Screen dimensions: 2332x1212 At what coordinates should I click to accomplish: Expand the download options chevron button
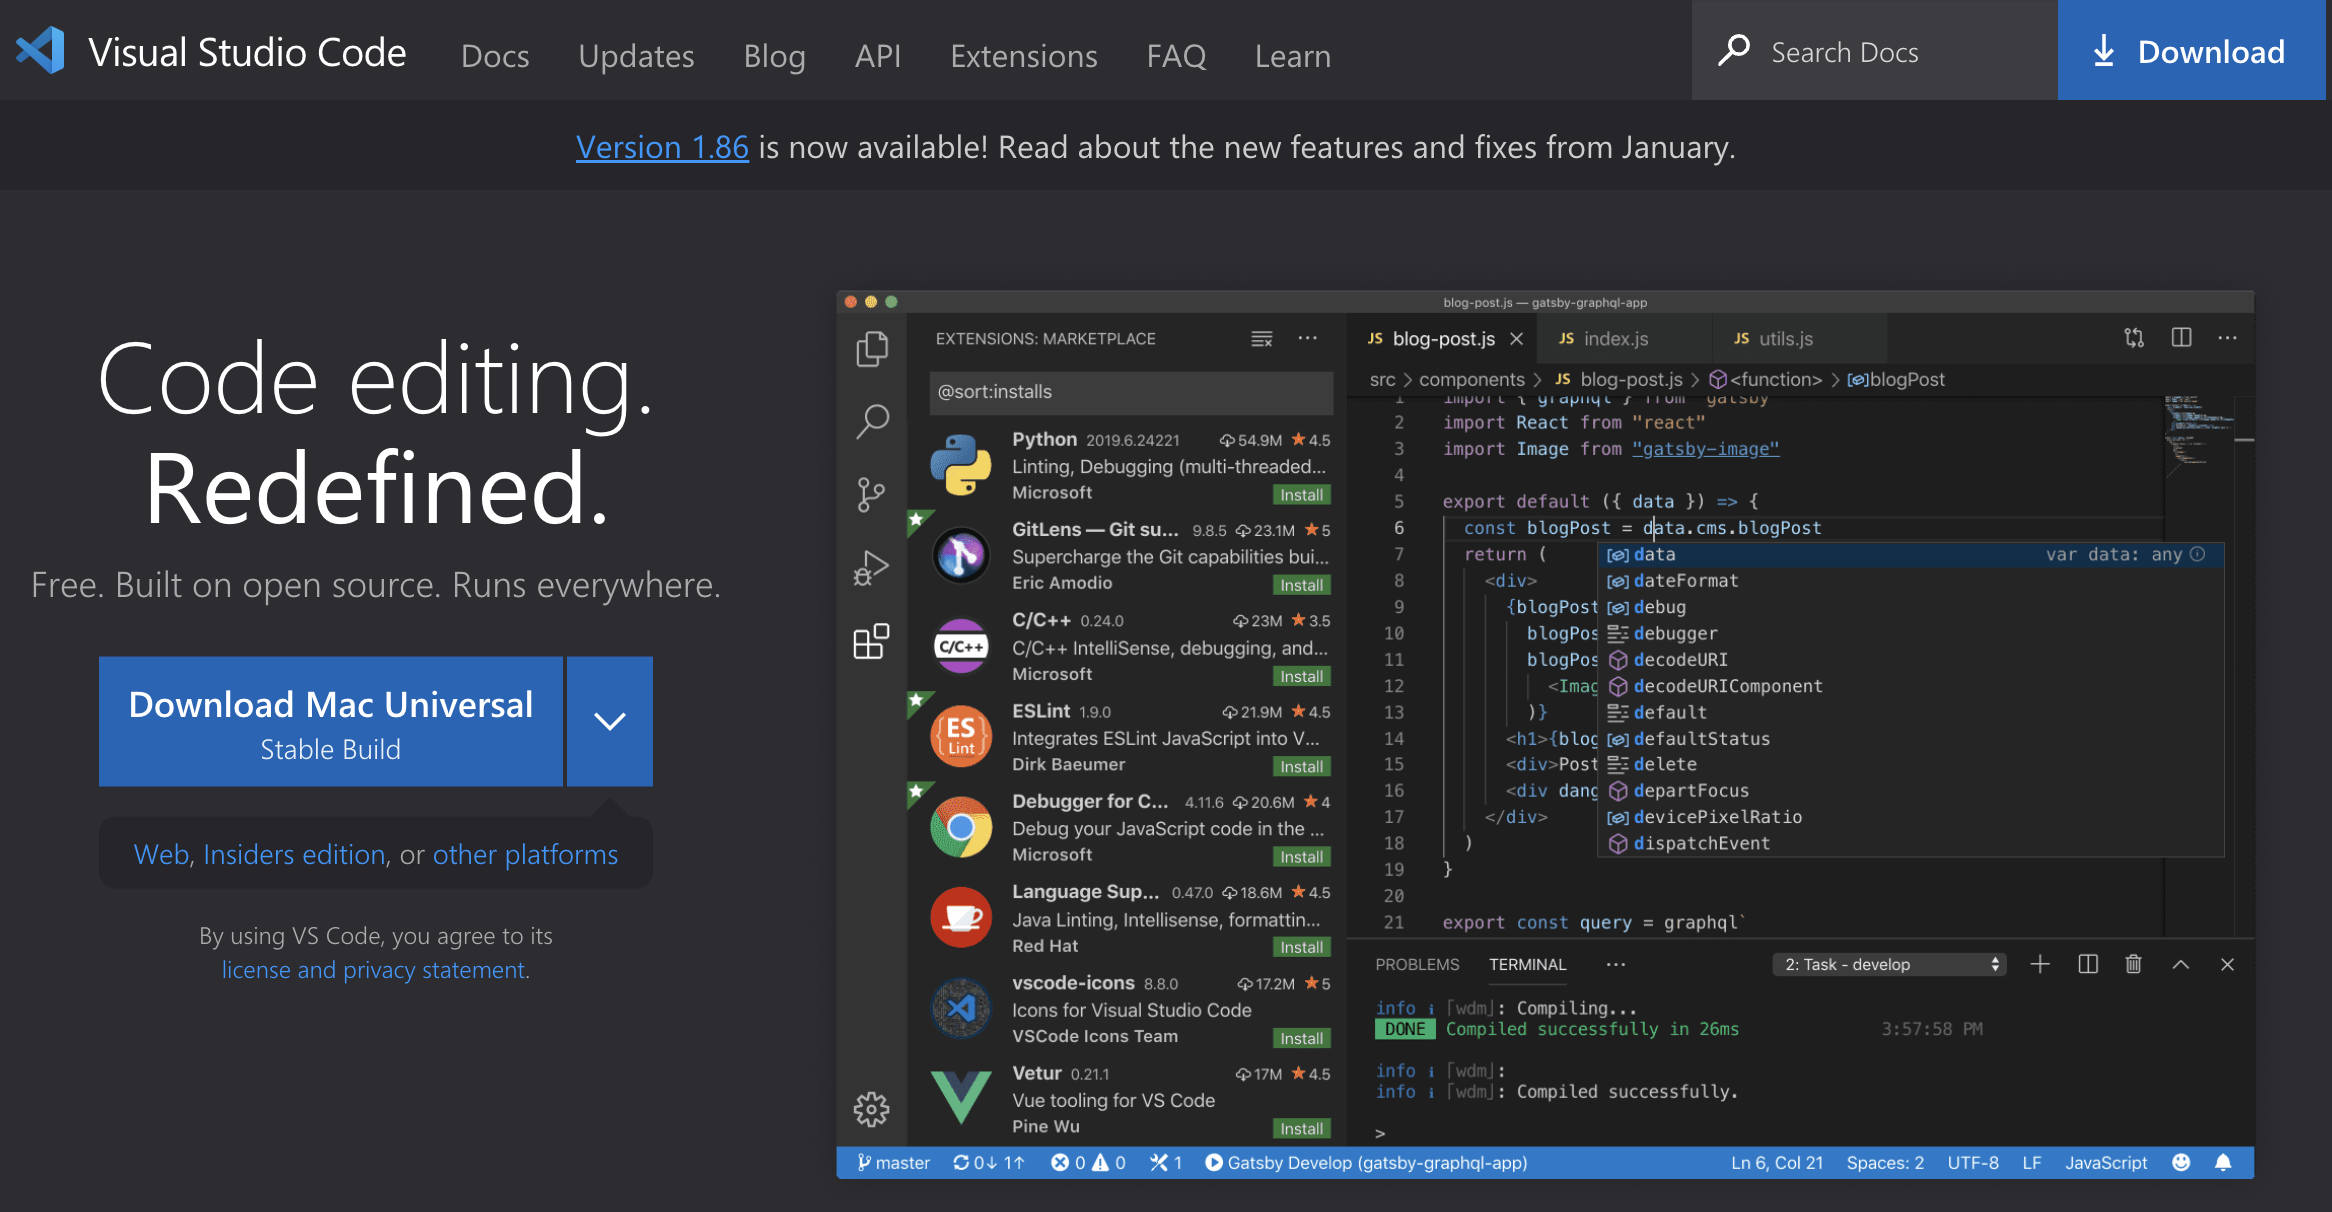(609, 721)
